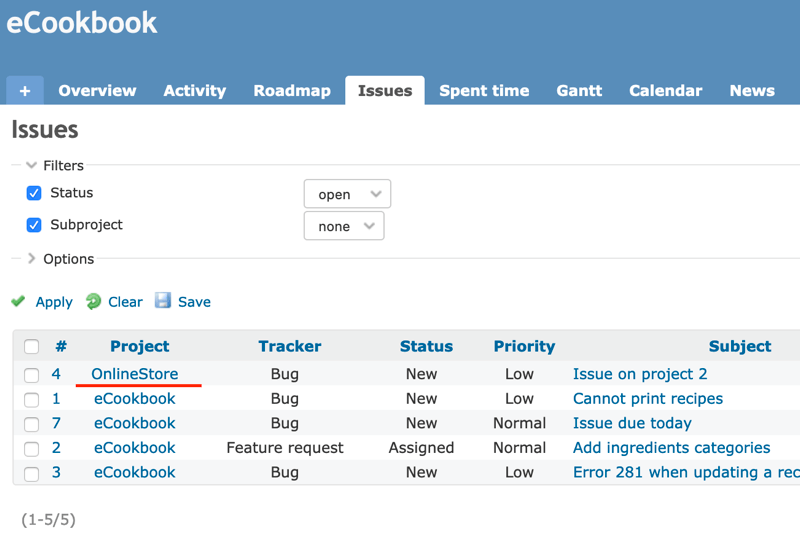This screenshot has height=552, width=800.
Task: Sort by the # column header
Action: coord(61,346)
